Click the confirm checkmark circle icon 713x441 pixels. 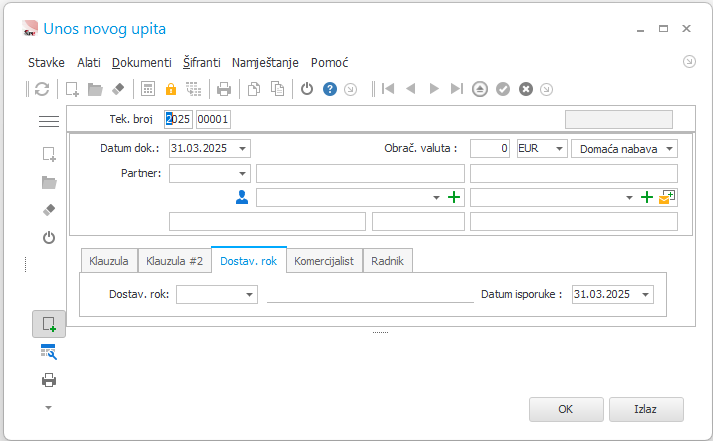pyautogui.click(x=503, y=89)
